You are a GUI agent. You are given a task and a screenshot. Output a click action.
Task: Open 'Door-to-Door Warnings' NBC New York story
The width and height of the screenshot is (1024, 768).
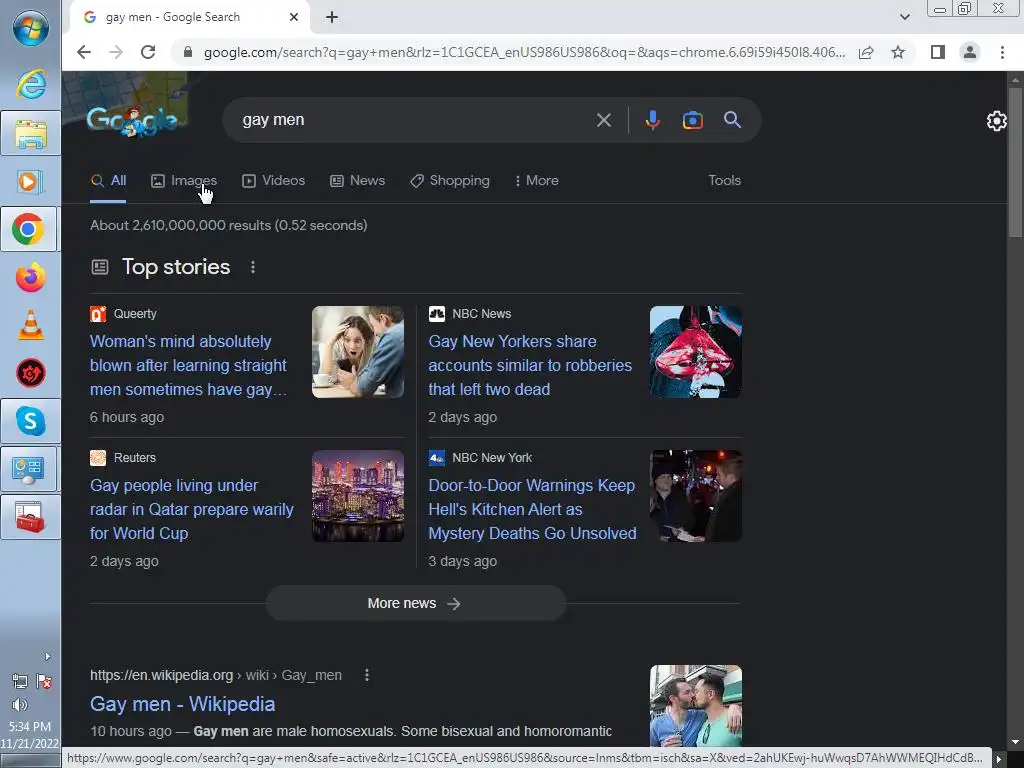coord(532,509)
